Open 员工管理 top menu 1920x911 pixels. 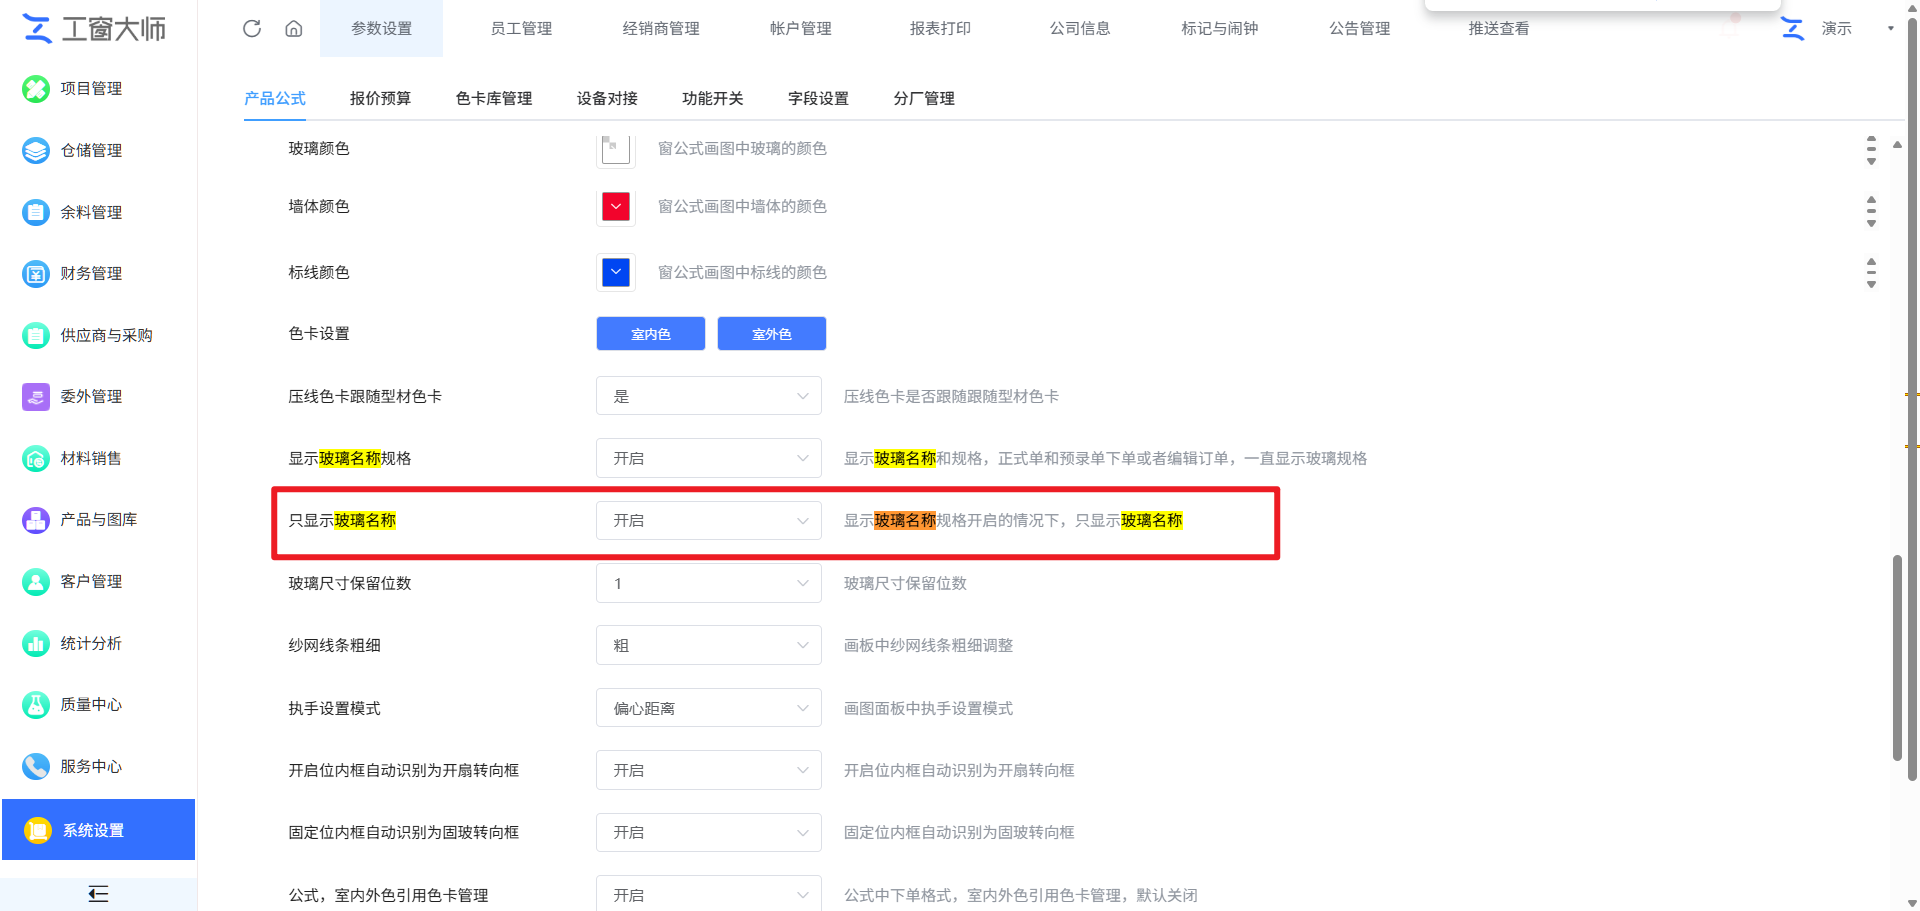(521, 28)
